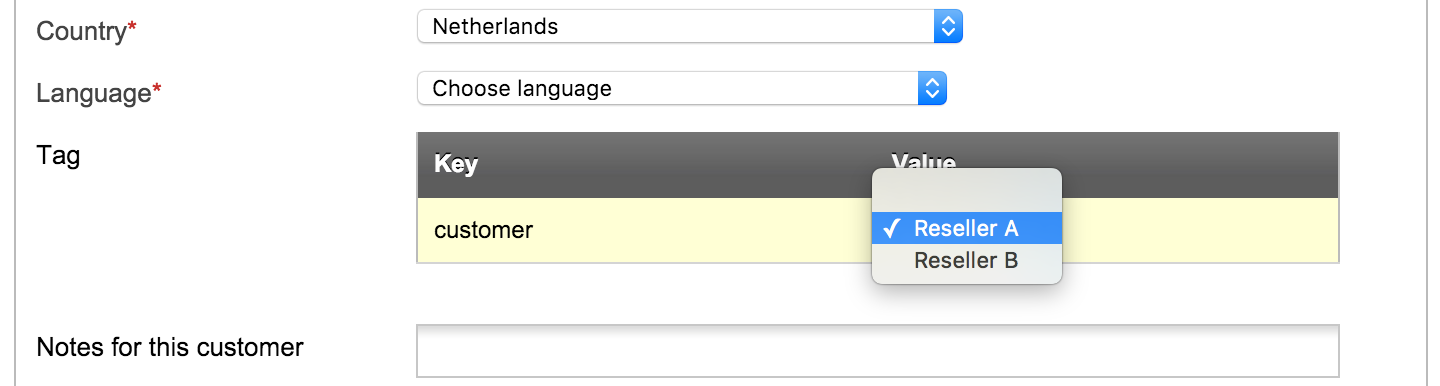Screen dimensions: 1440x386
Task: Open the Country dropdown showing Netherlands
Action: [x=689, y=27]
